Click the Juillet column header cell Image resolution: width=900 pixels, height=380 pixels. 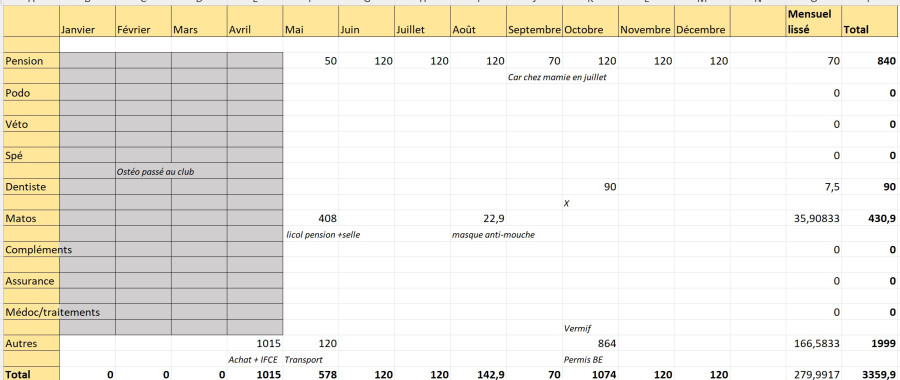(x=422, y=22)
